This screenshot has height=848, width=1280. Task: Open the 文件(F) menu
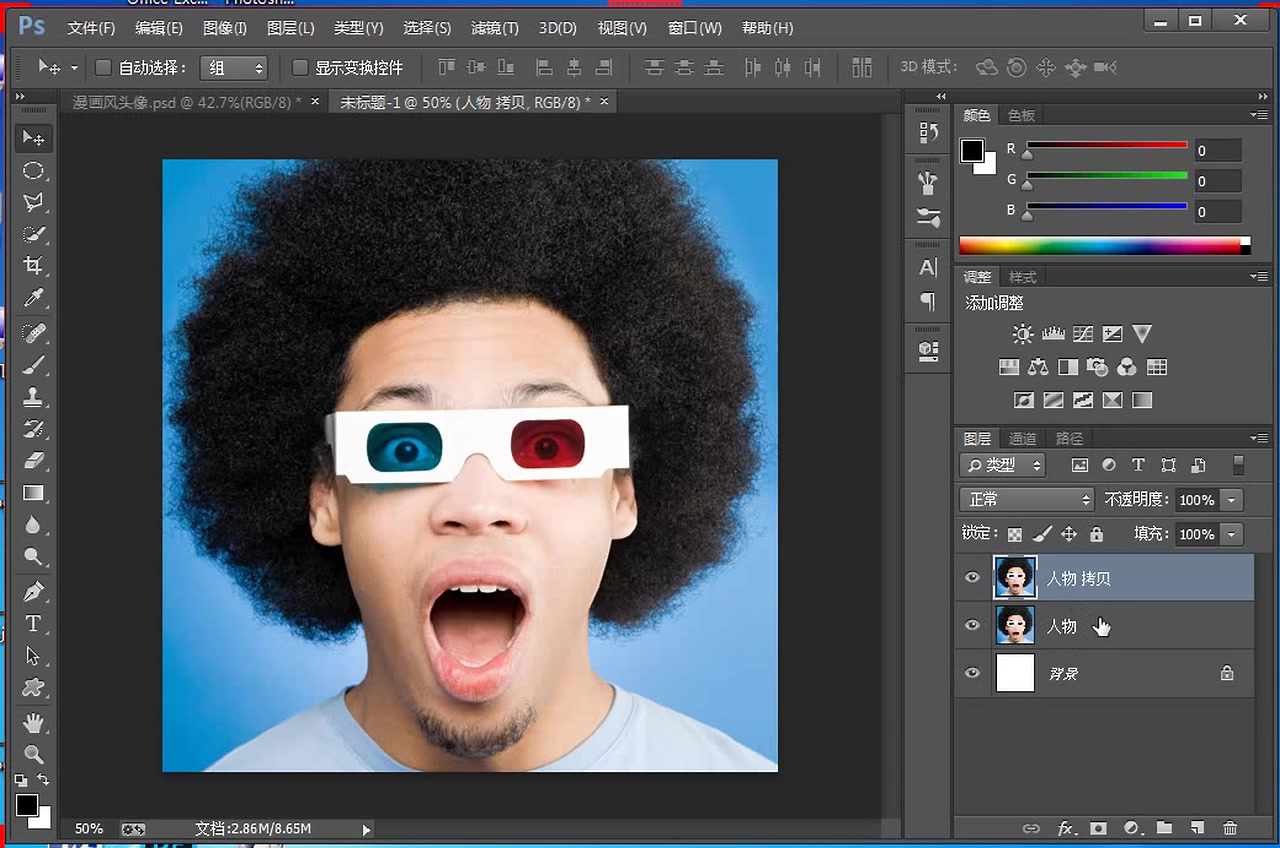(x=91, y=28)
